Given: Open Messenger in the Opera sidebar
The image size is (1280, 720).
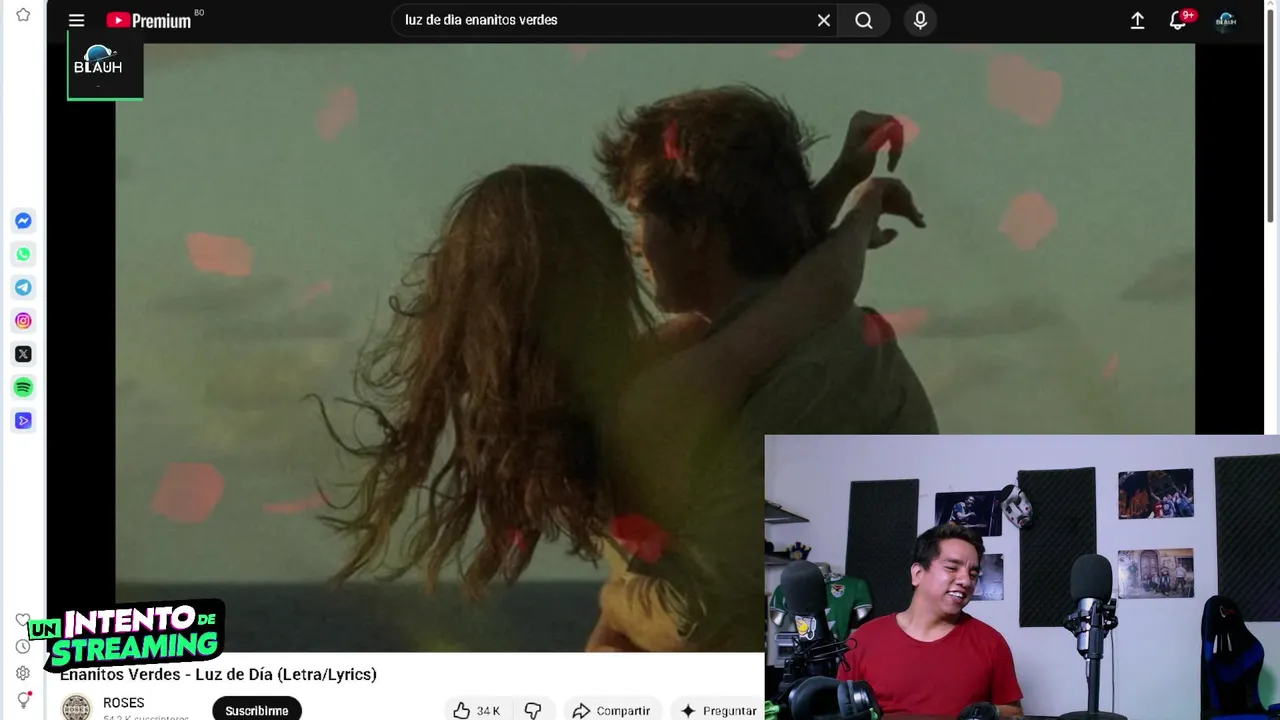Looking at the screenshot, I should 23,221.
